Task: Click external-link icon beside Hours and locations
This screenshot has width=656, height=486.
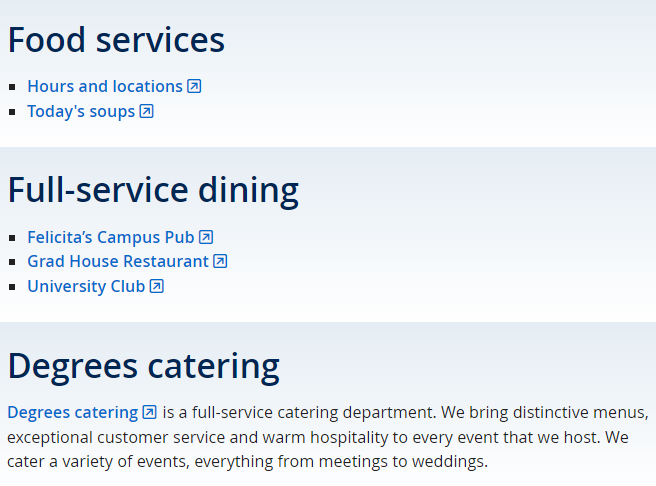Action: tap(194, 86)
